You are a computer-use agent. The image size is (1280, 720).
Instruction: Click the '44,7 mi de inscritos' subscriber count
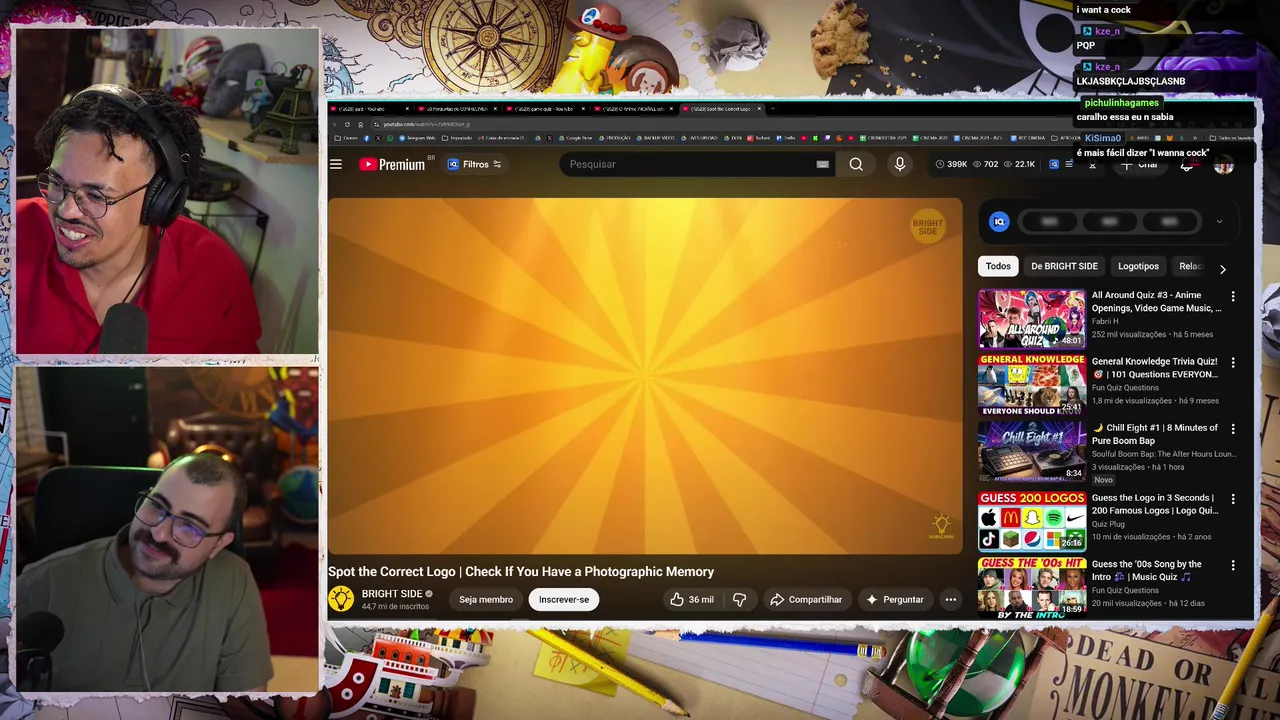coord(395,606)
